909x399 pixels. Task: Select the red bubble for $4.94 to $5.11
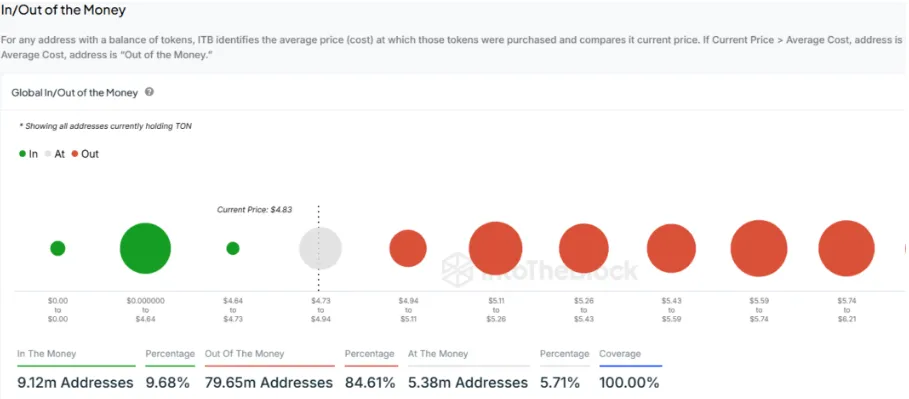point(408,248)
